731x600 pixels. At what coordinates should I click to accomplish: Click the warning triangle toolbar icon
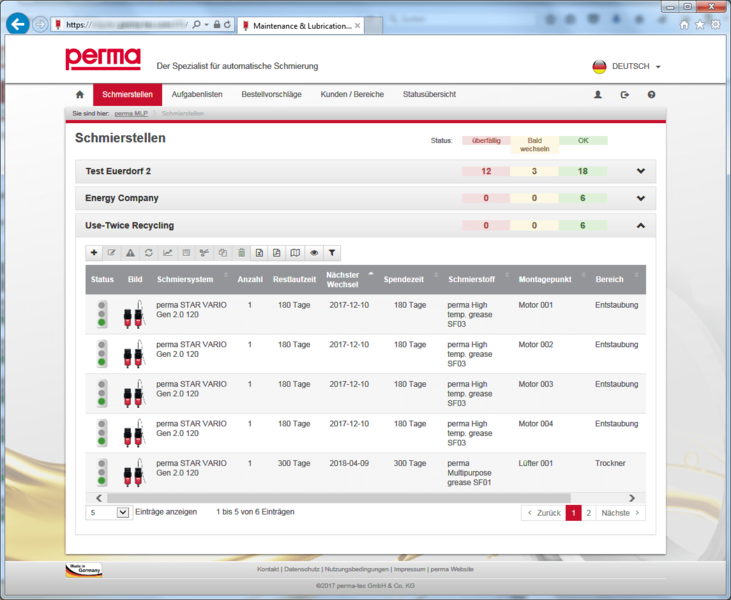130,253
